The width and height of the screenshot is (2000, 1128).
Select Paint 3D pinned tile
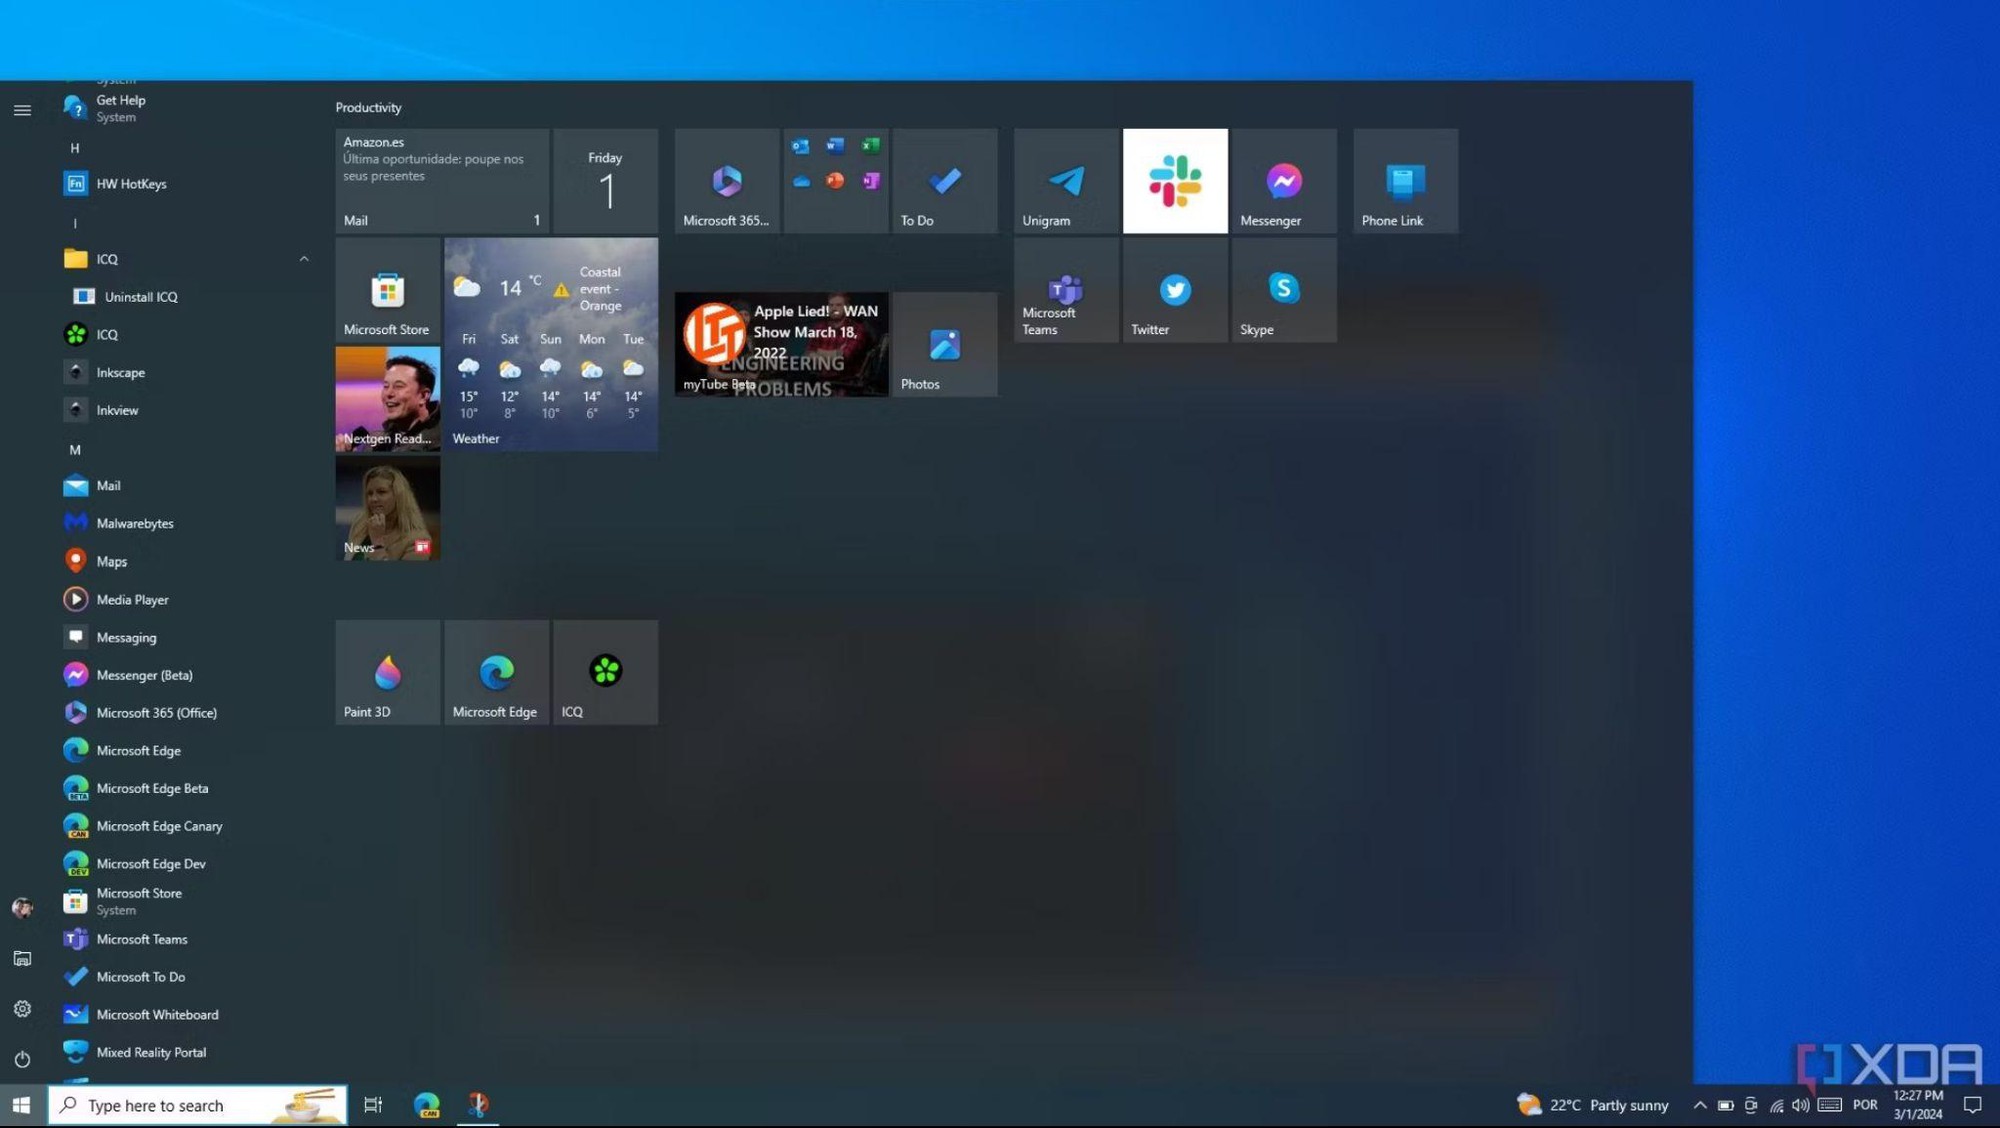[387, 672]
